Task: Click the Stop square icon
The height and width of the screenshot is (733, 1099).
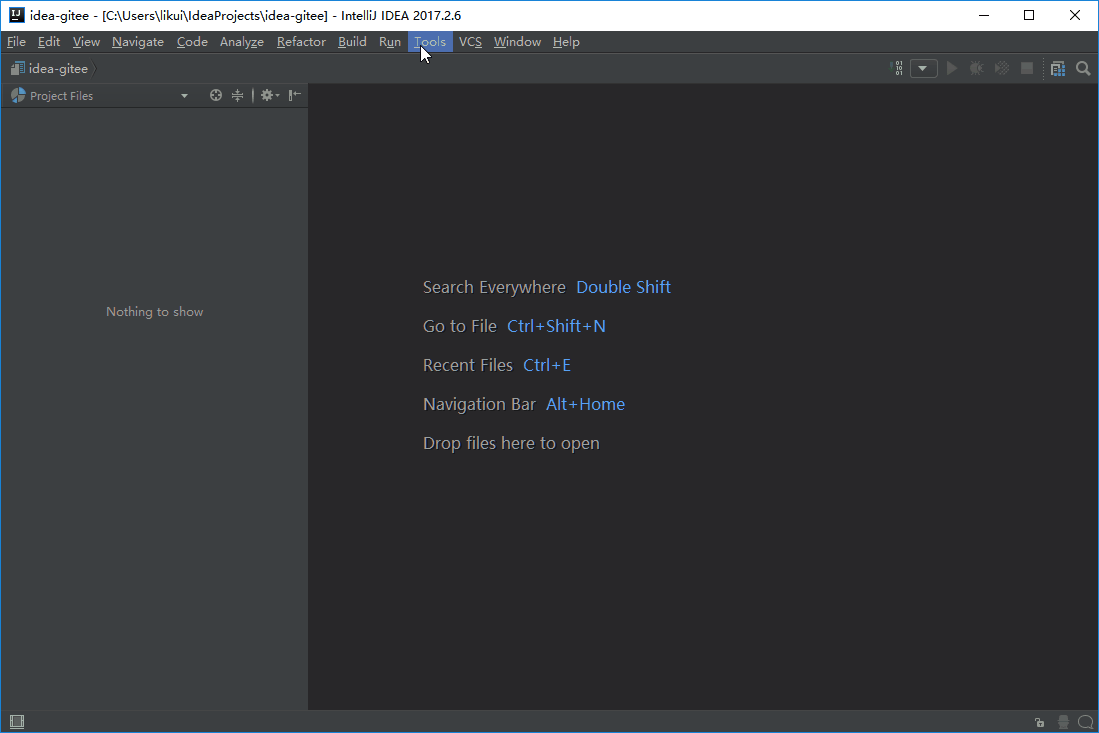Action: pos(1027,68)
